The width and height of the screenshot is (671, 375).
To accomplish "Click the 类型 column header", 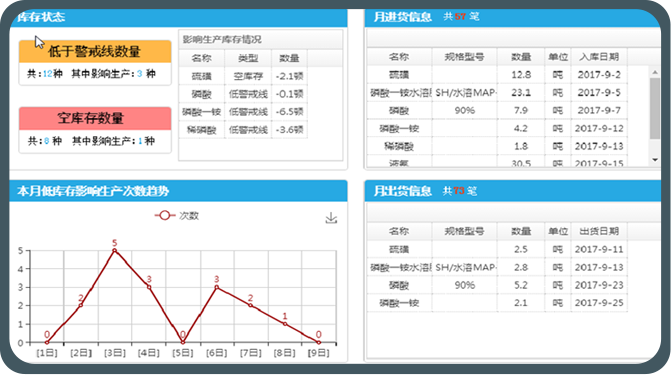I will pos(248,58).
